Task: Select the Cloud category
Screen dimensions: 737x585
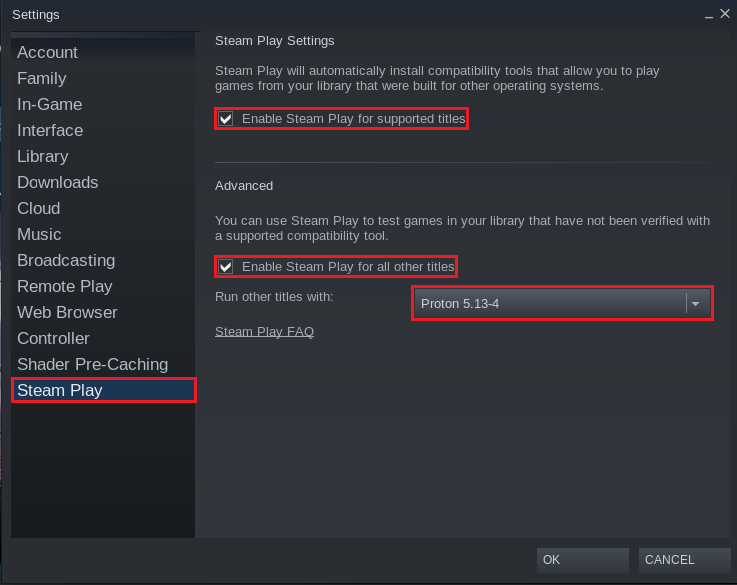Action: point(38,208)
